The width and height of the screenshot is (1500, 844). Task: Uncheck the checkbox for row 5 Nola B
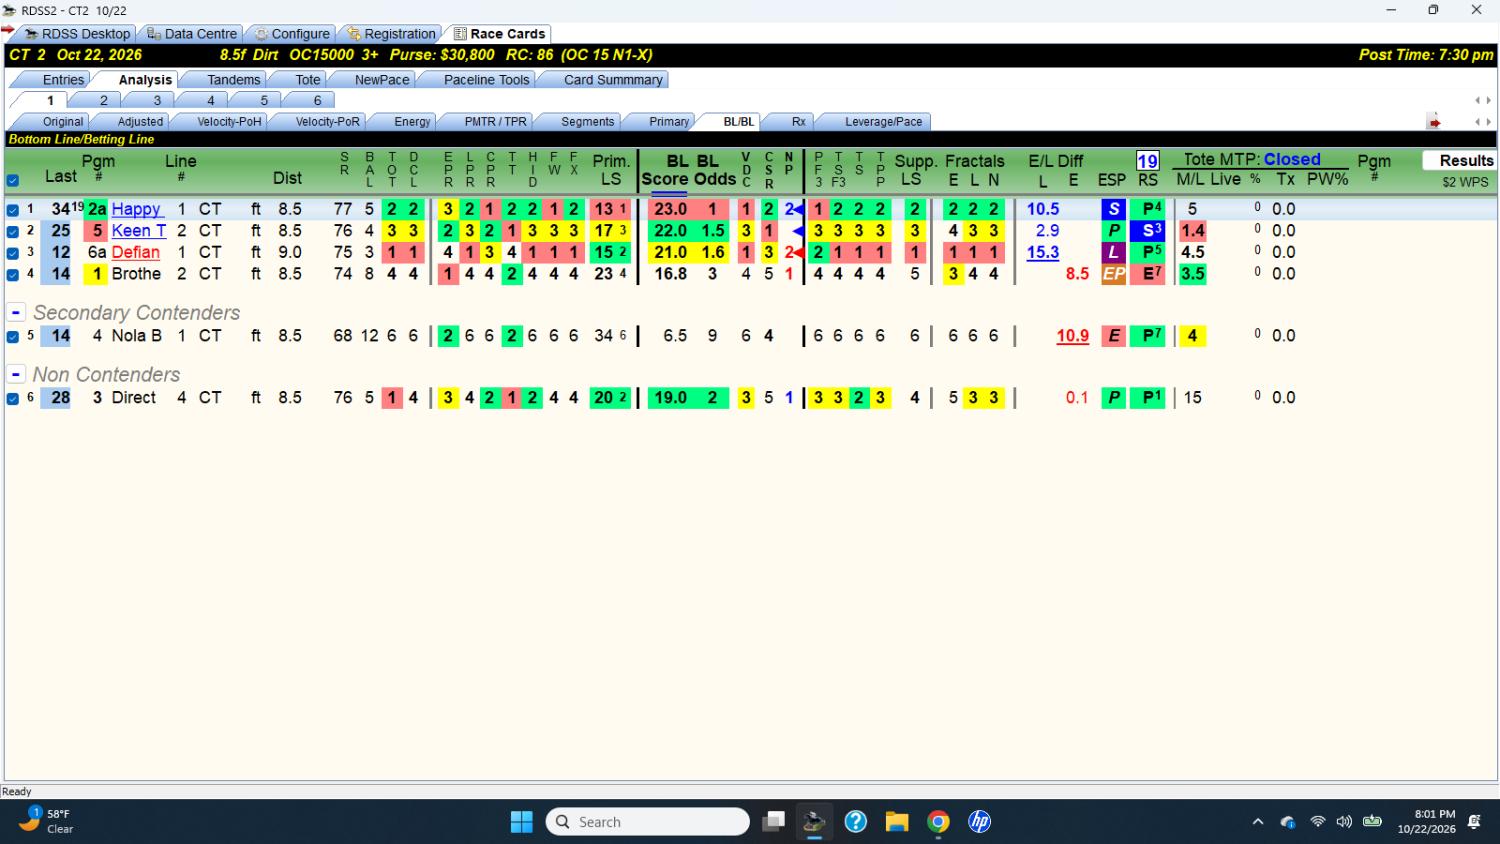click(12, 337)
